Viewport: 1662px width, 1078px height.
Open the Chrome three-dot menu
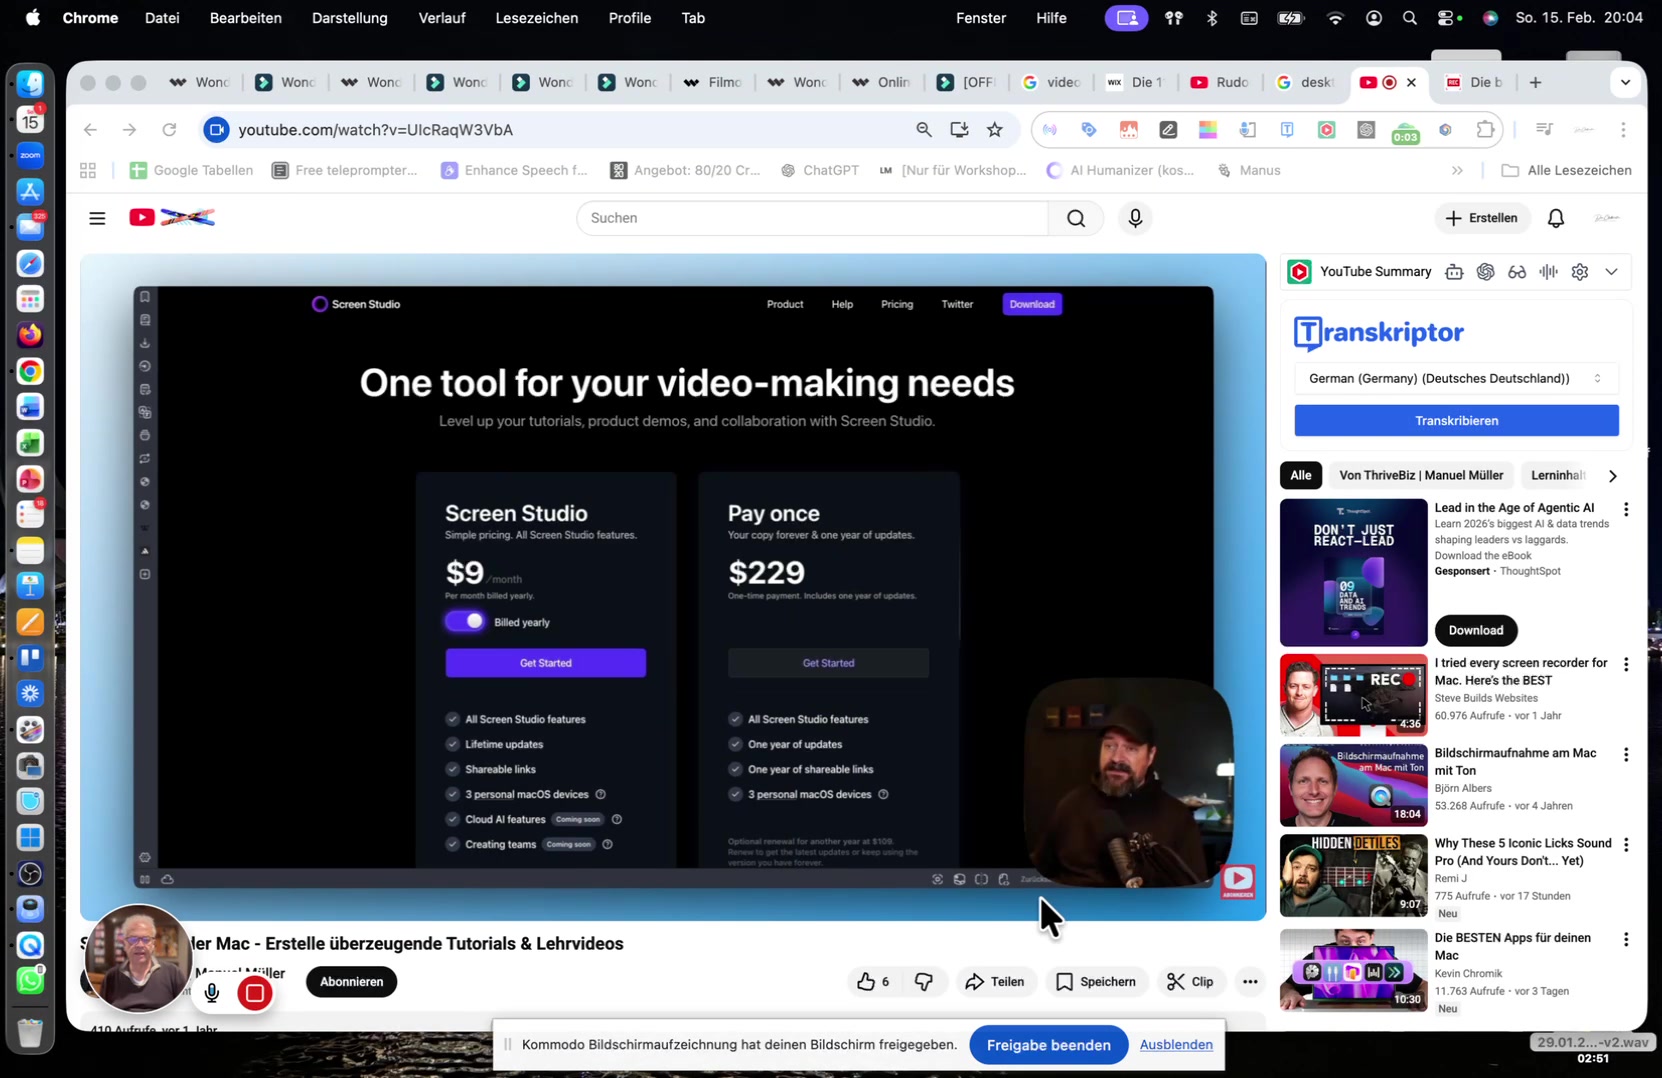1624,130
